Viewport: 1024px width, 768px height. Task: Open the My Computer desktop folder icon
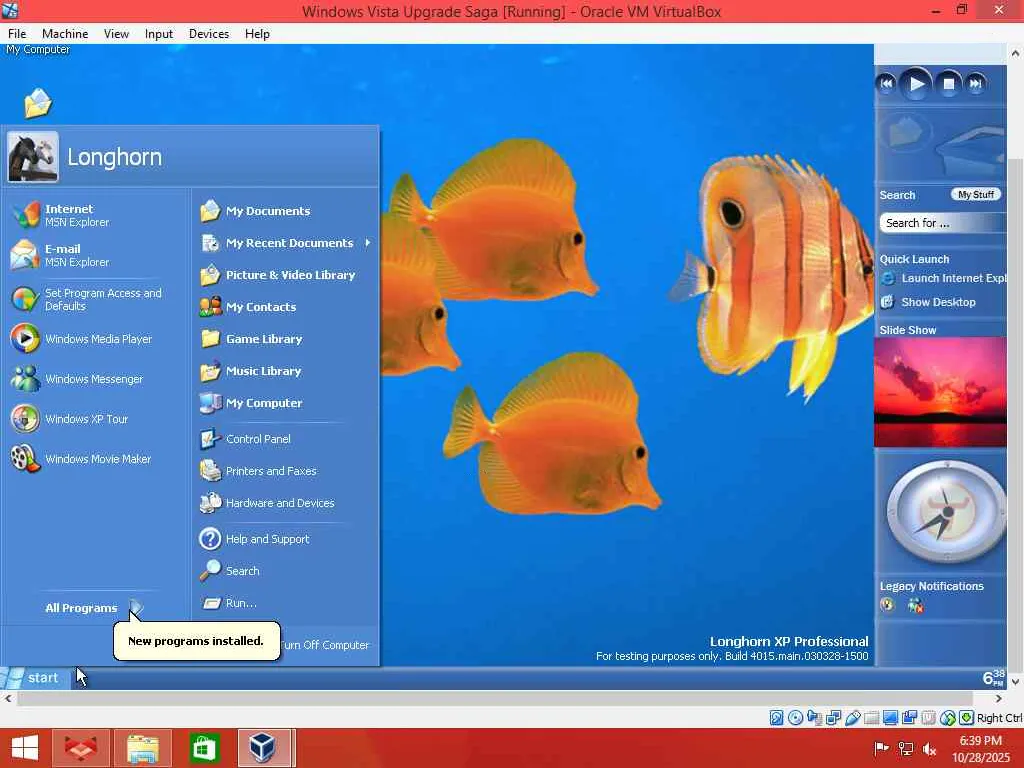[x=38, y=103]
